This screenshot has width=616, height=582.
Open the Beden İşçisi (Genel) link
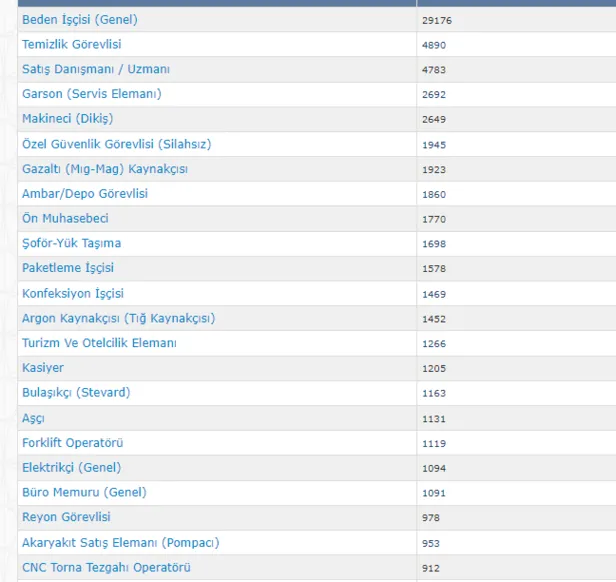point(80,20)
